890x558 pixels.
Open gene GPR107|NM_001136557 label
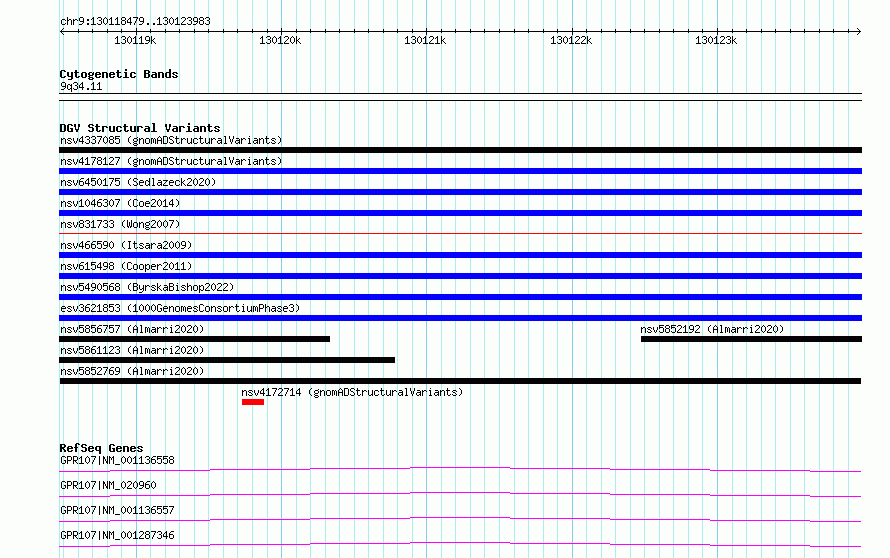point(117,510)
